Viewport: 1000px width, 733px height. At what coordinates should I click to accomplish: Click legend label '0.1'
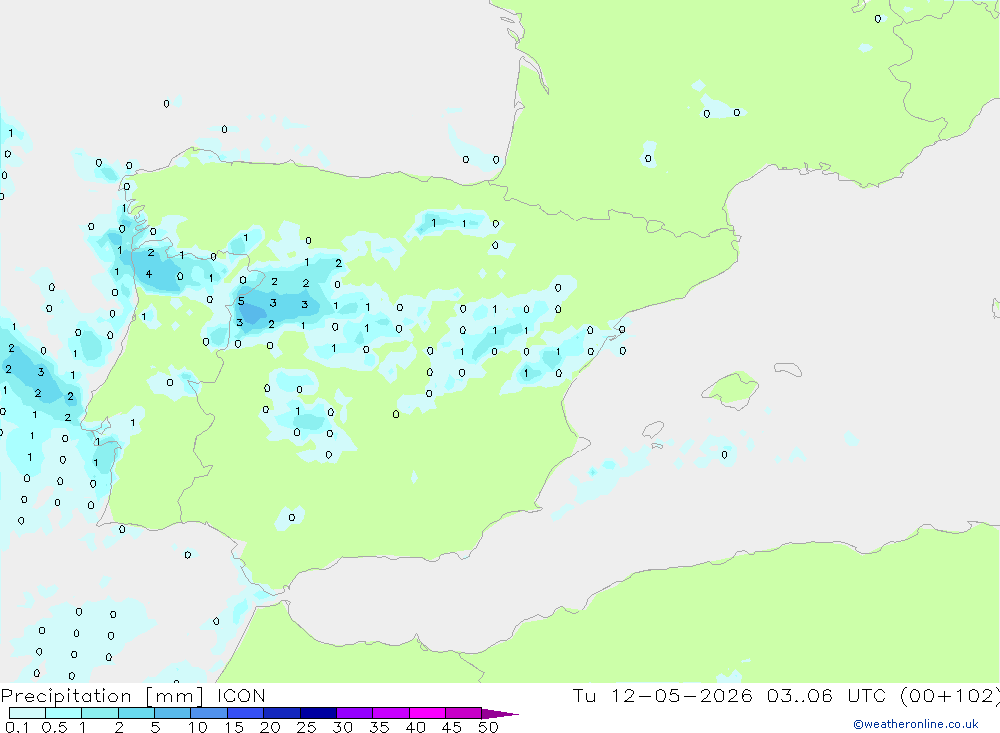17,727
